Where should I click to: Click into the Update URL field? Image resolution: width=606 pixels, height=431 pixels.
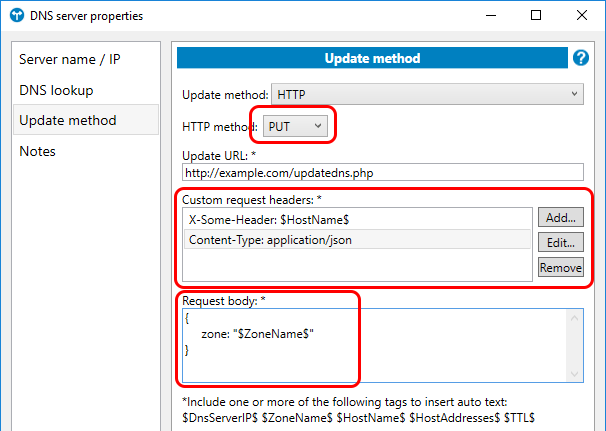[381, 173]
